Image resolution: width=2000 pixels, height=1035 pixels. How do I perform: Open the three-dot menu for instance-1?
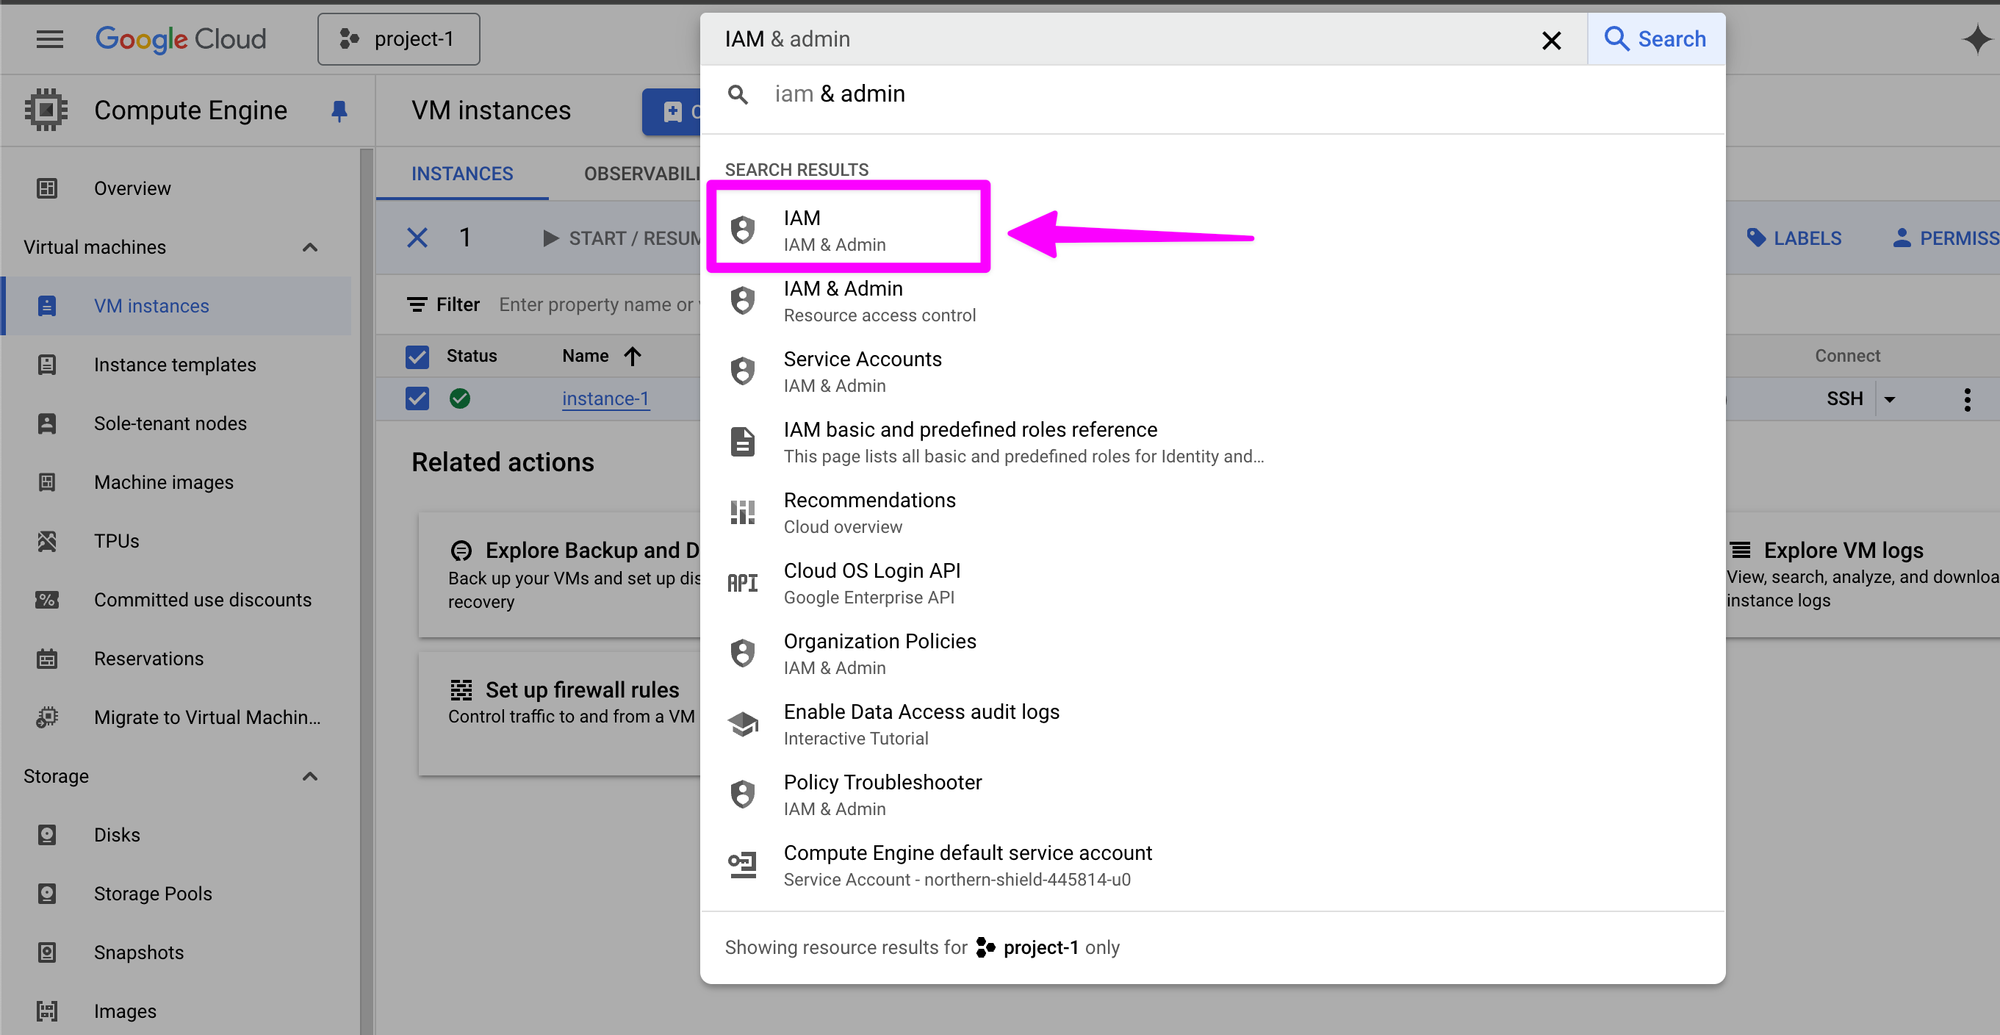coord(1967,400)
